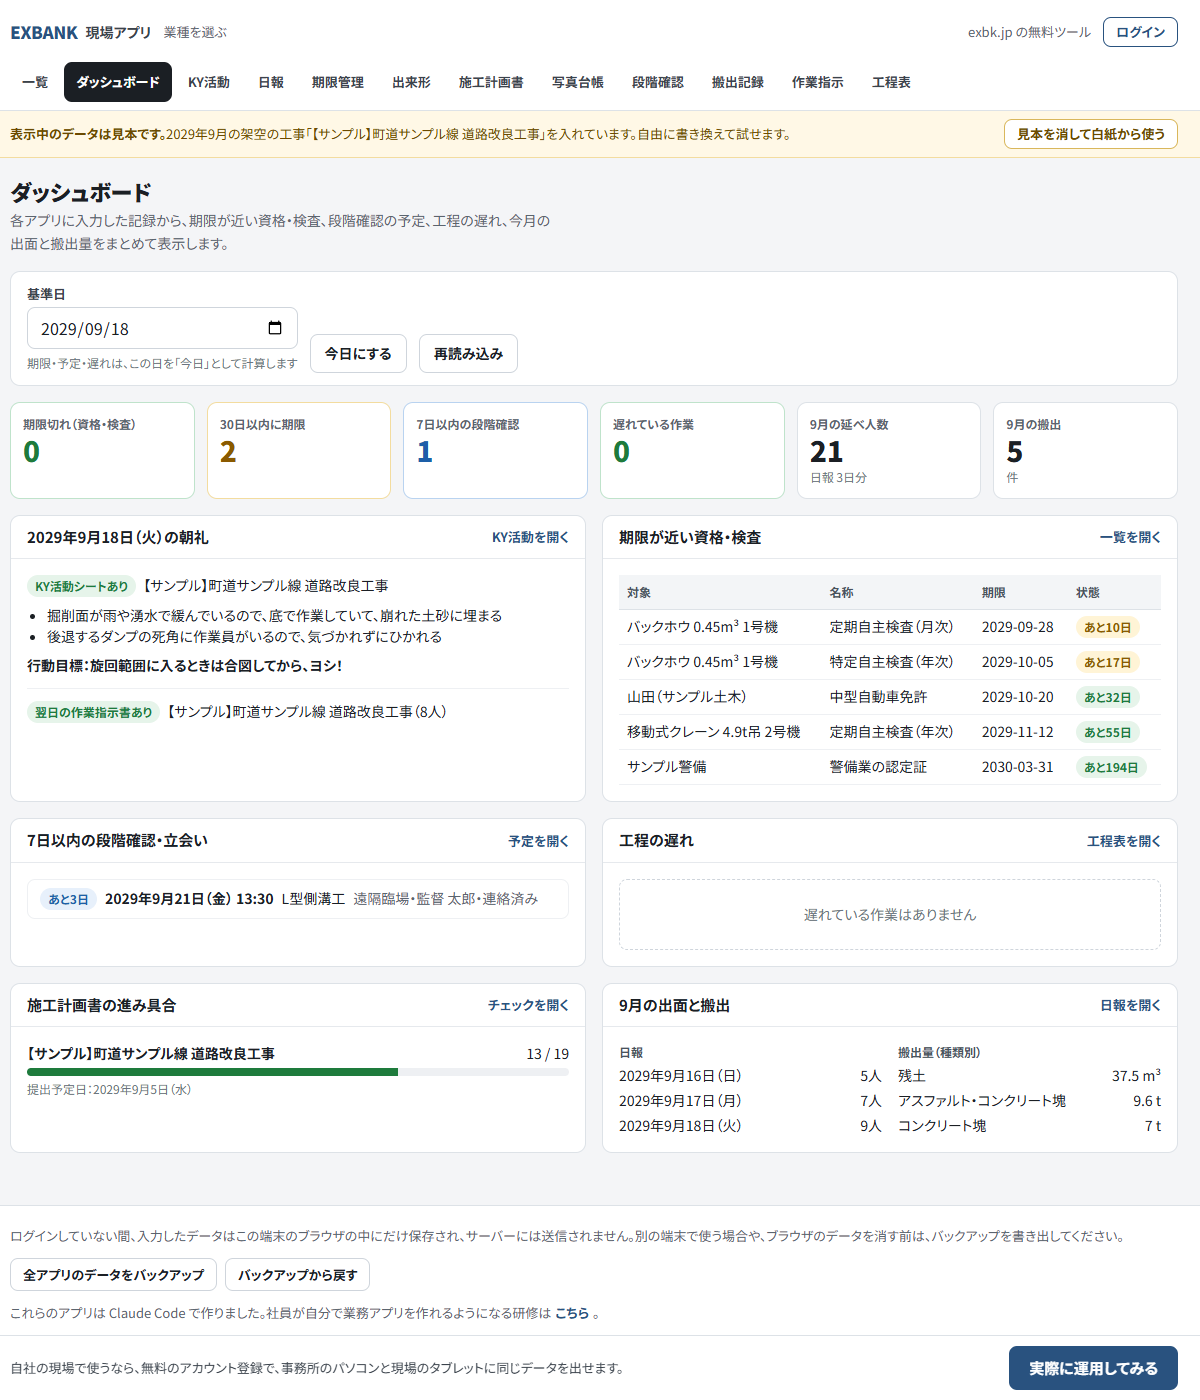
Task: Click 見本を消して白紙から使う button
Action: 1091,134
